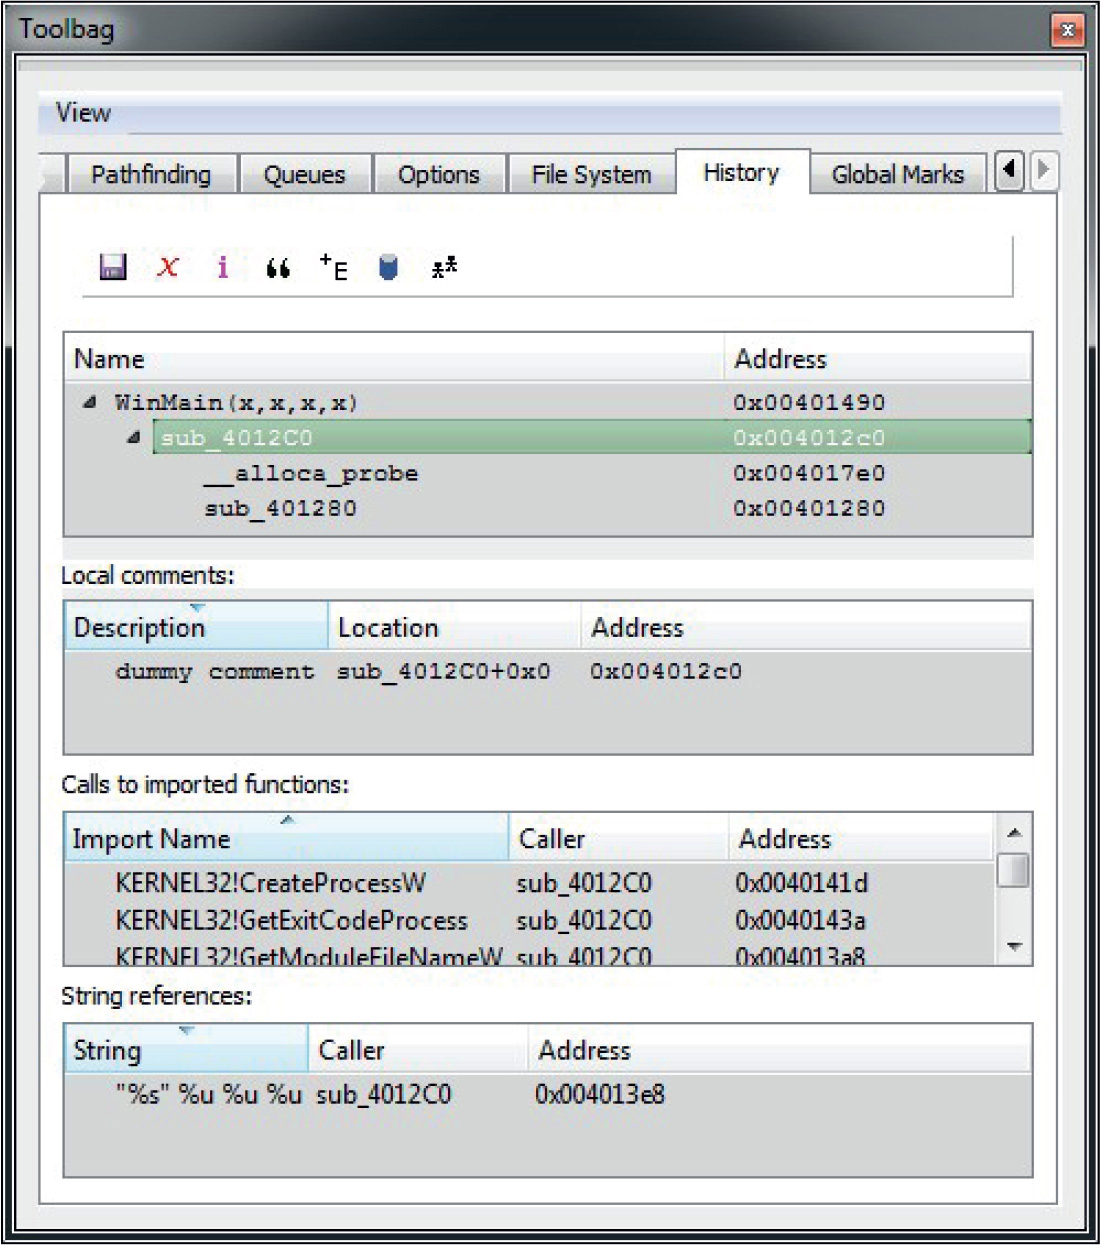The width and height of the screenshot is (1100, 1245).
Task: Click the string references Address column header
Action: pyautogui.click(x=779, y=1049)
